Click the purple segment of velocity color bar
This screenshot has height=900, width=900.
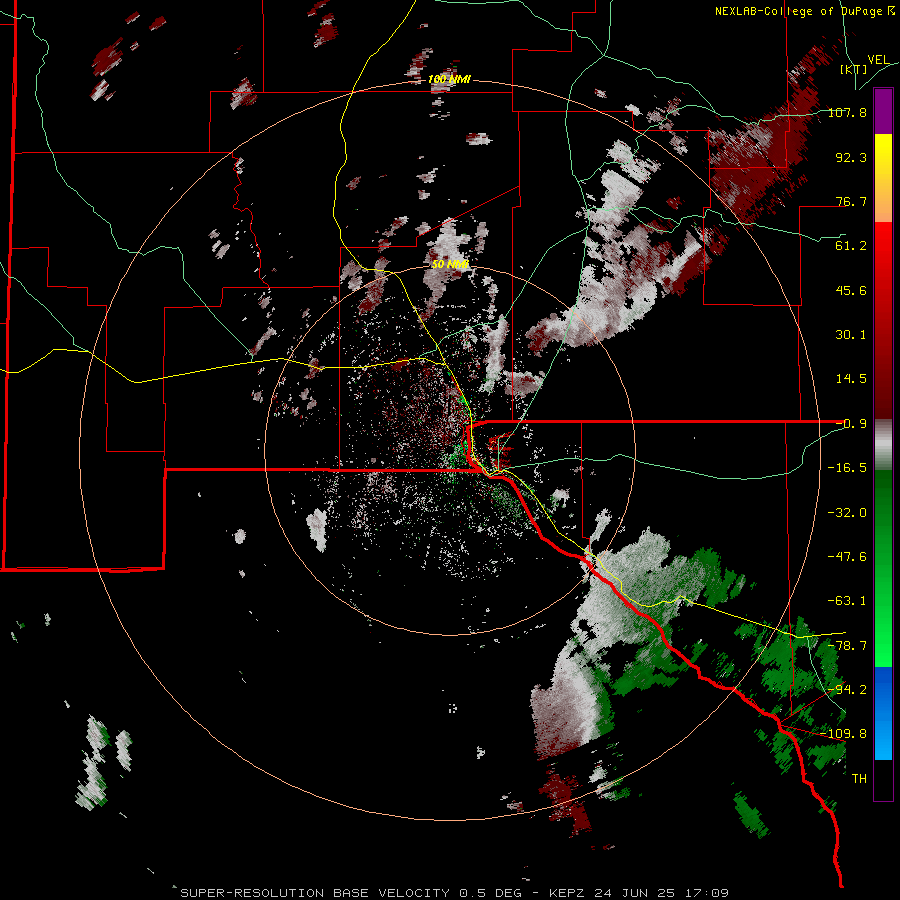[883, 112]
